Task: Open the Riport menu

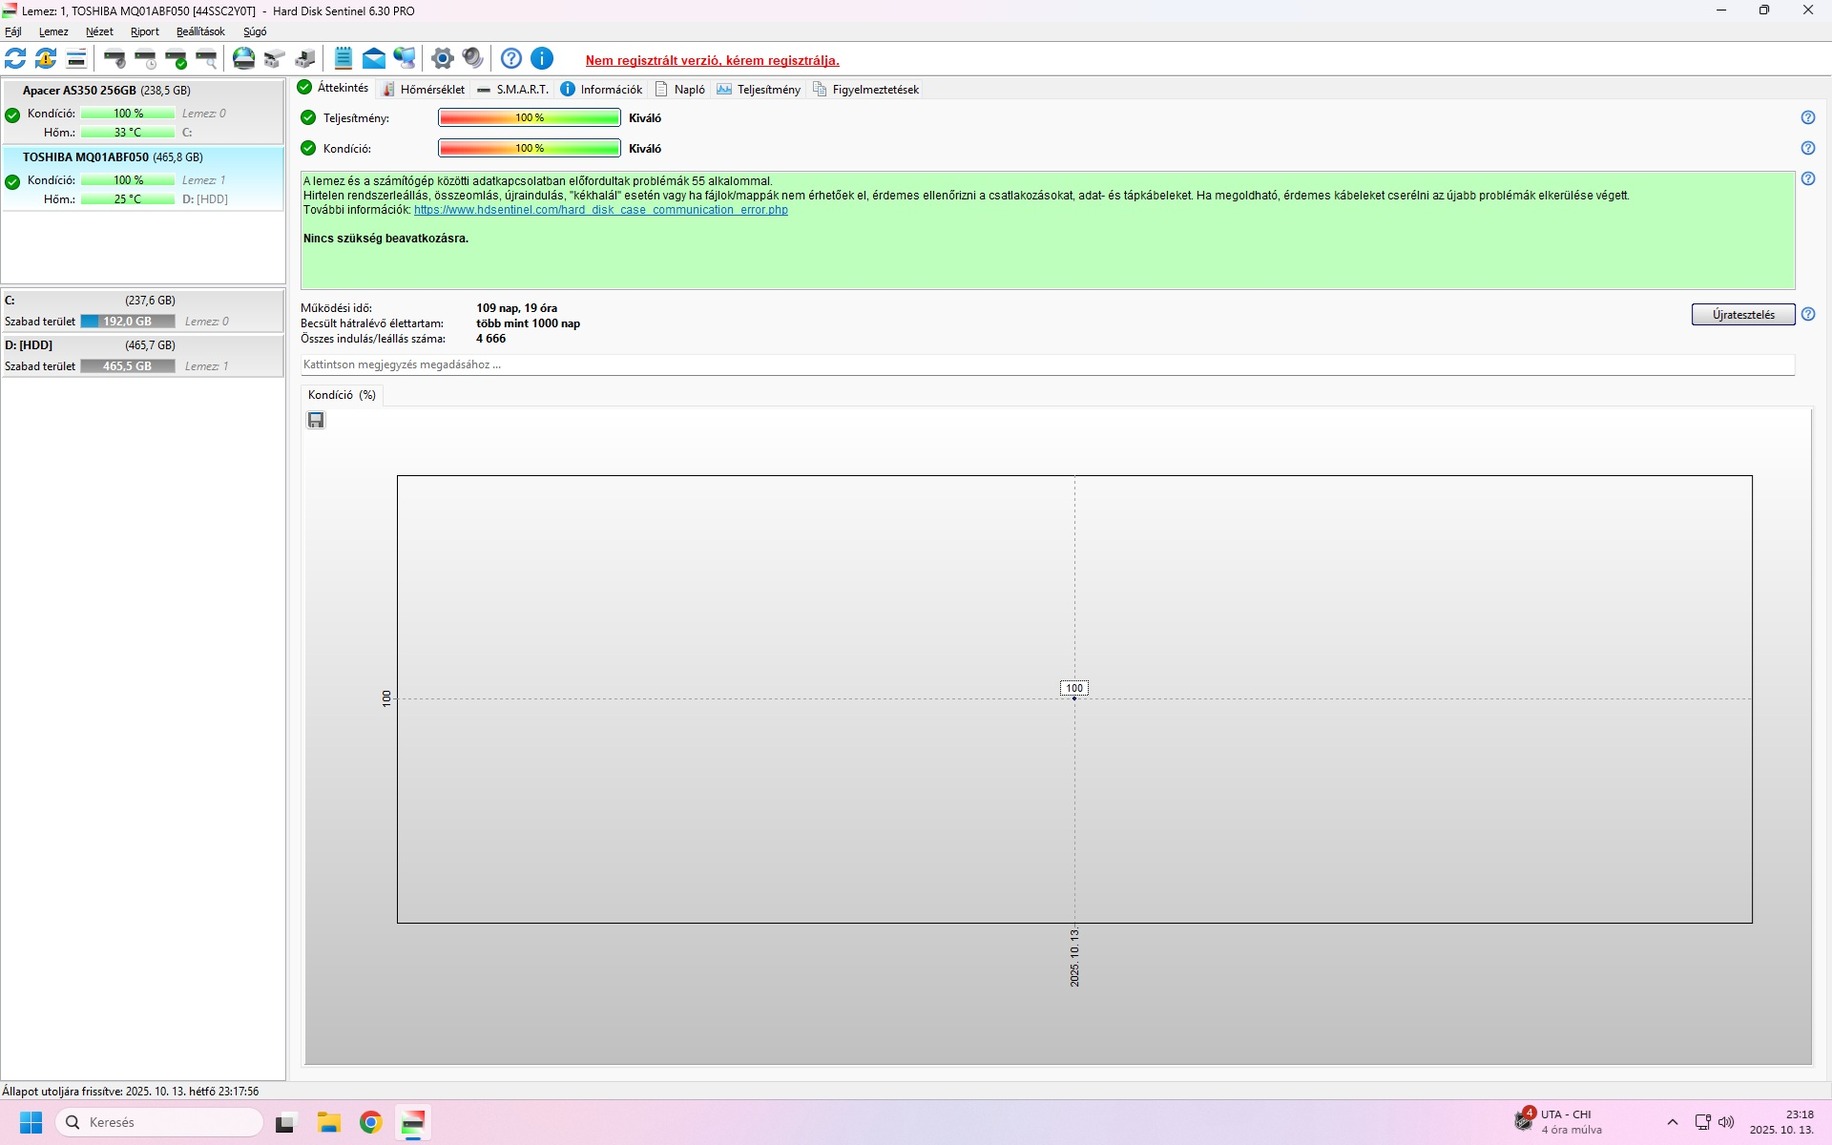Action: (x=144, y=32)
